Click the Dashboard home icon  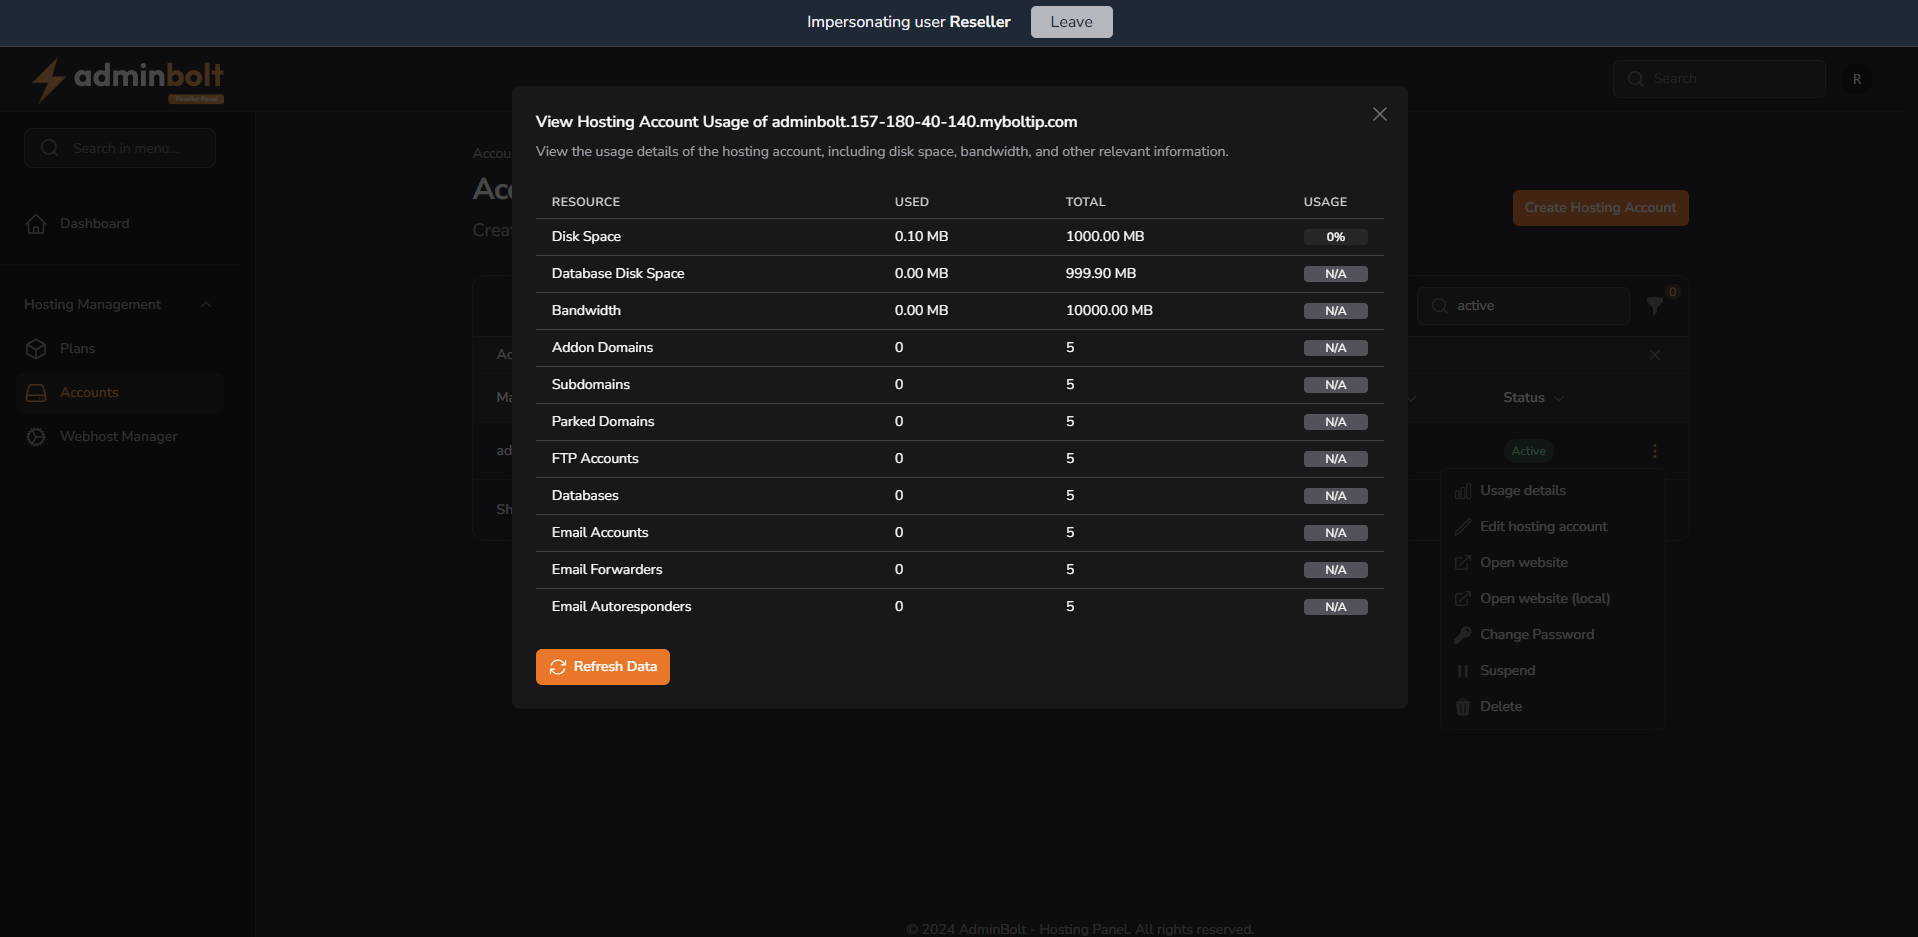[x=36, y=223]
